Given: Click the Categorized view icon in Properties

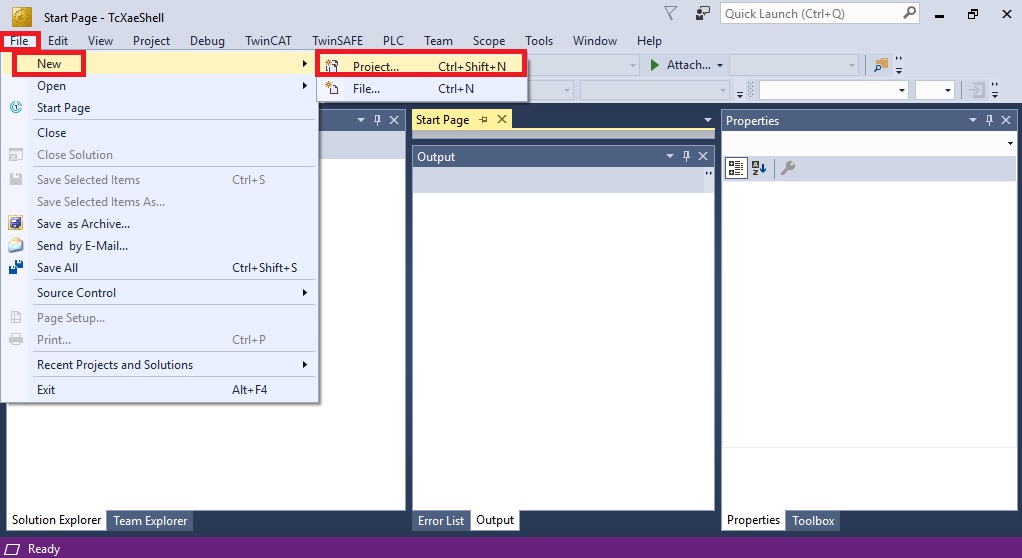Looking at the screenshot, I should (x=736, y=168).
